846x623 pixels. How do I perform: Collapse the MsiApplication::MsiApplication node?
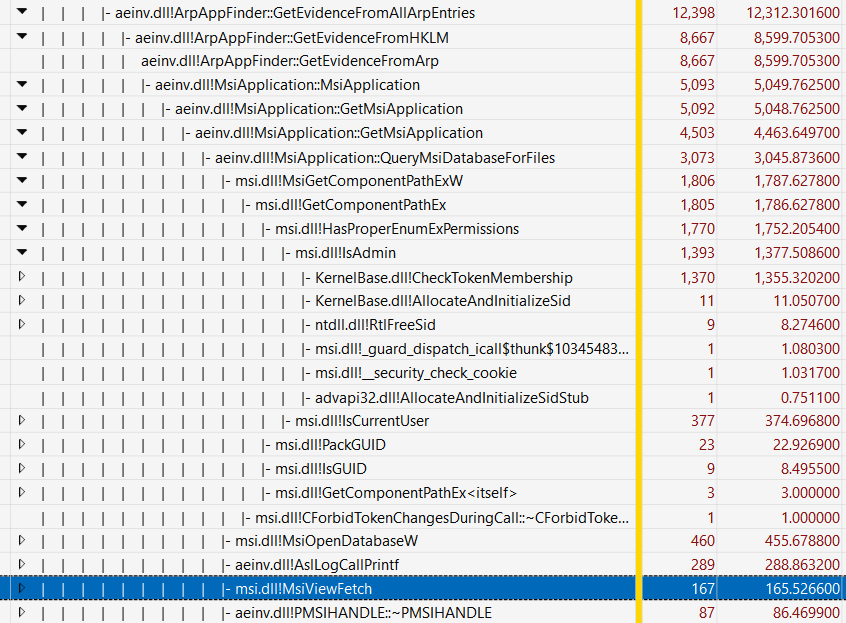(x=22, y=85)
